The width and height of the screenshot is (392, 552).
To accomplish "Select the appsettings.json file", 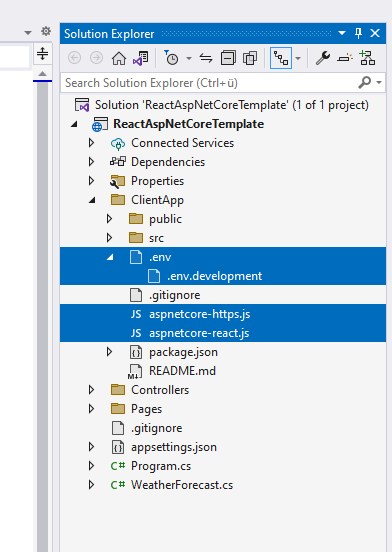I will [174, 447].
